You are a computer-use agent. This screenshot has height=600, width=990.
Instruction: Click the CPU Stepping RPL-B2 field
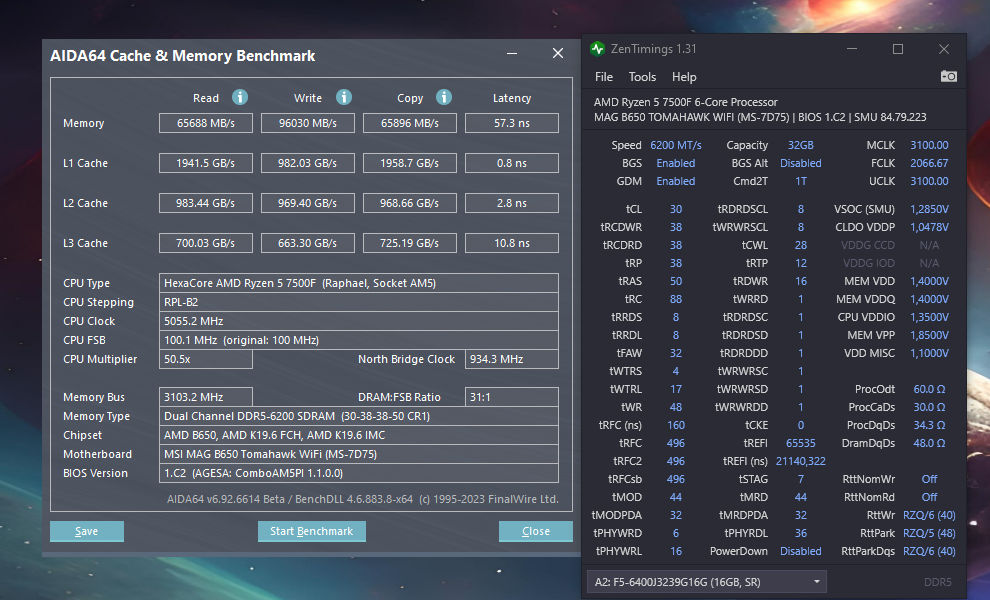point(359,302)
